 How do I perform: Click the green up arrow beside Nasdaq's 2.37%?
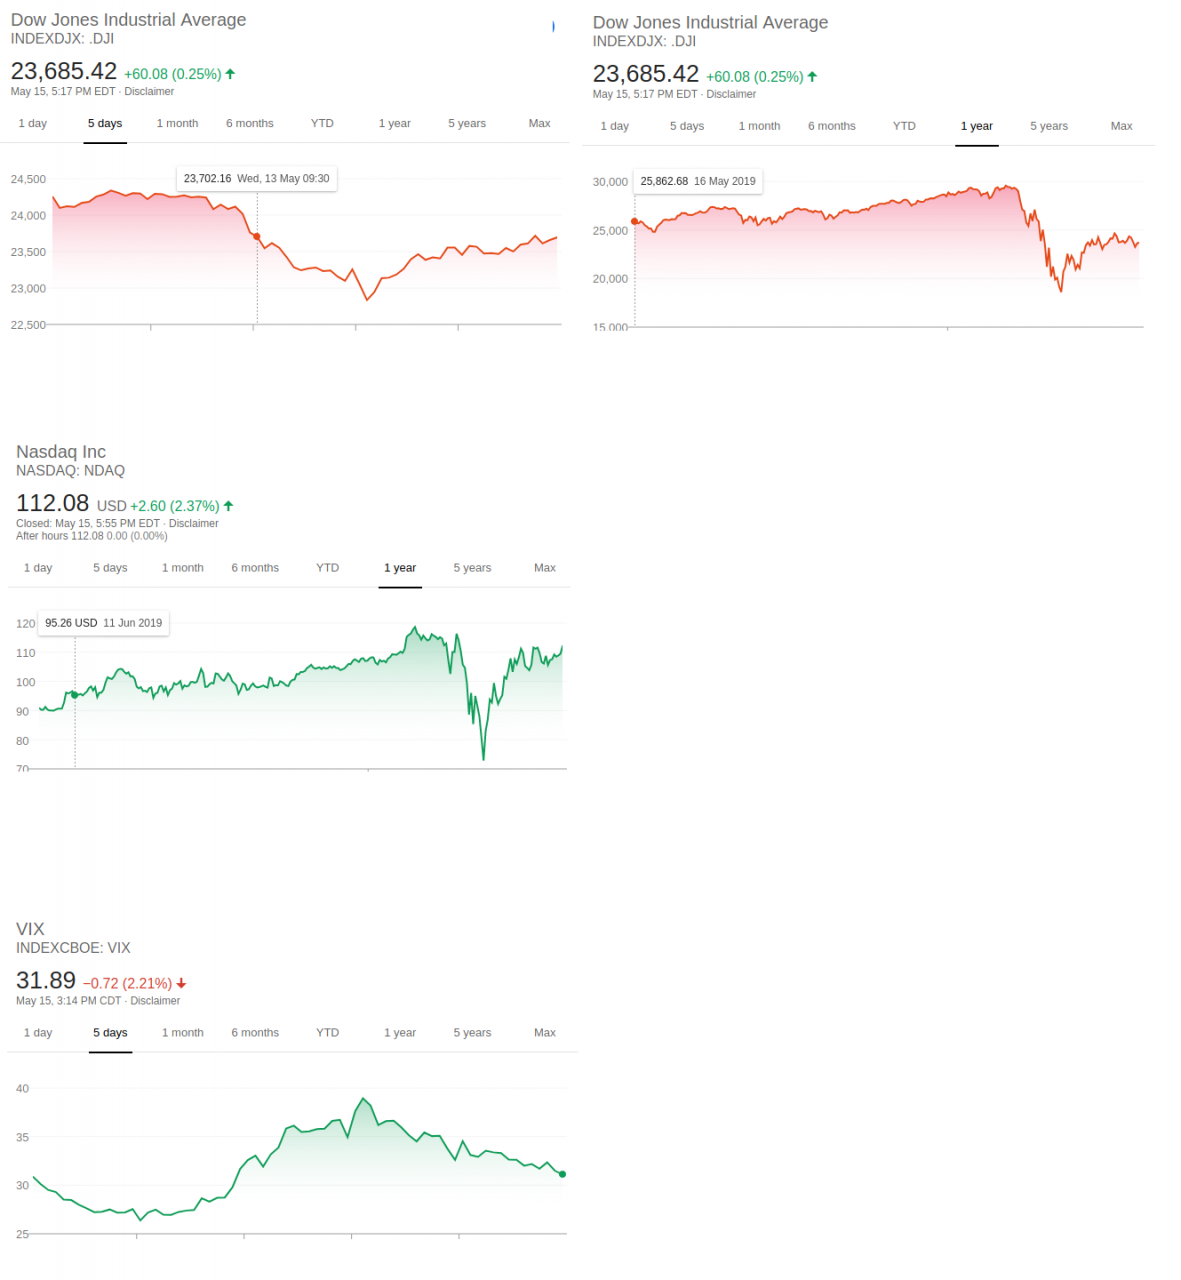[x=229, y=506]
